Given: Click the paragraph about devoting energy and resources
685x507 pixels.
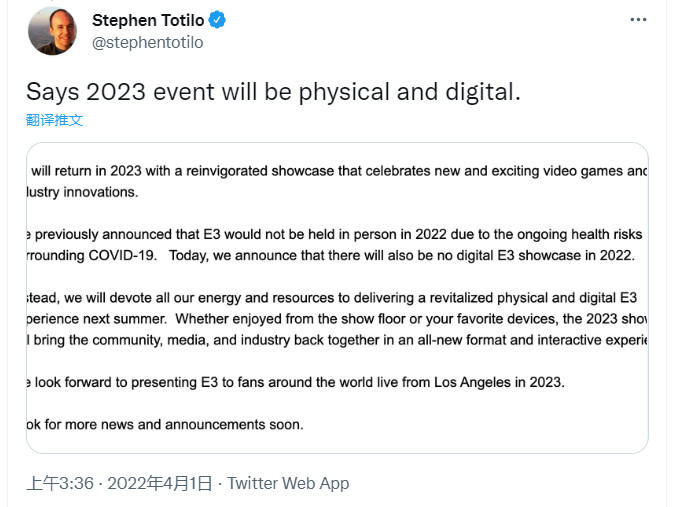Looking at the screenshot, I should click(x=337, y=319).
